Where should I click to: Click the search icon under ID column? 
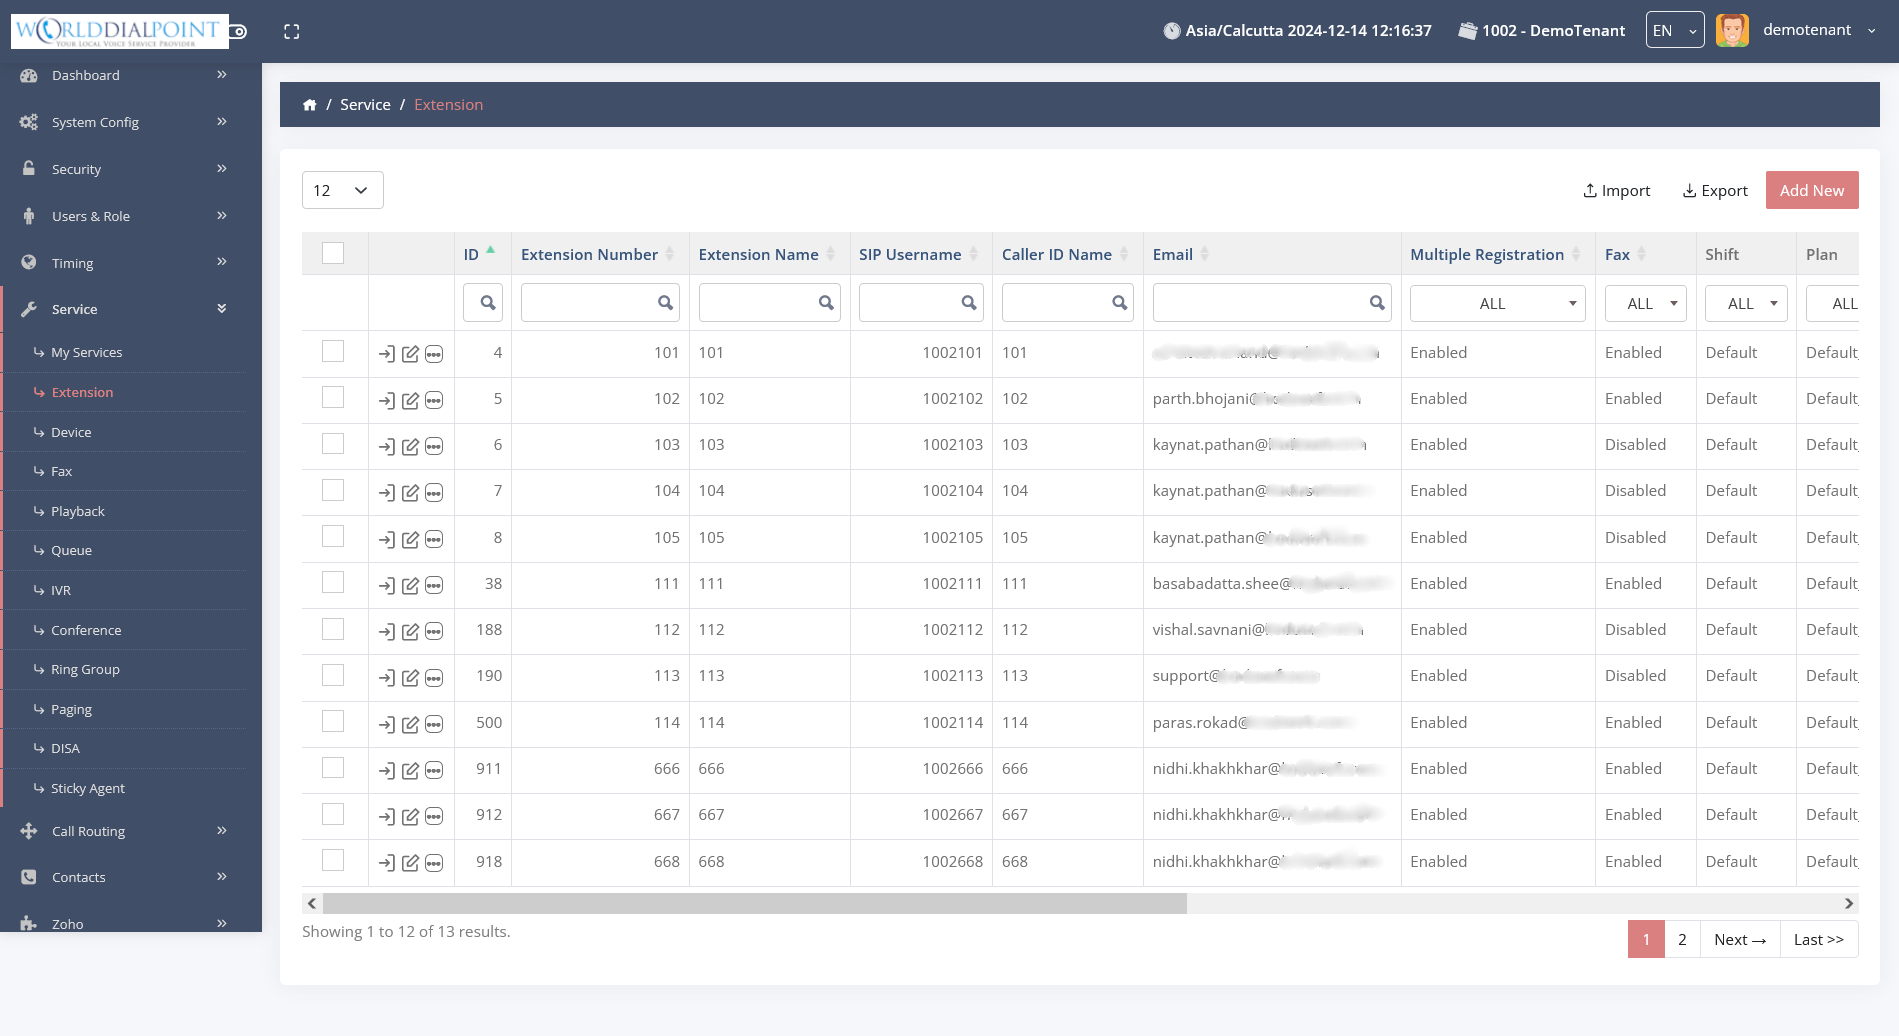(487, 303)
